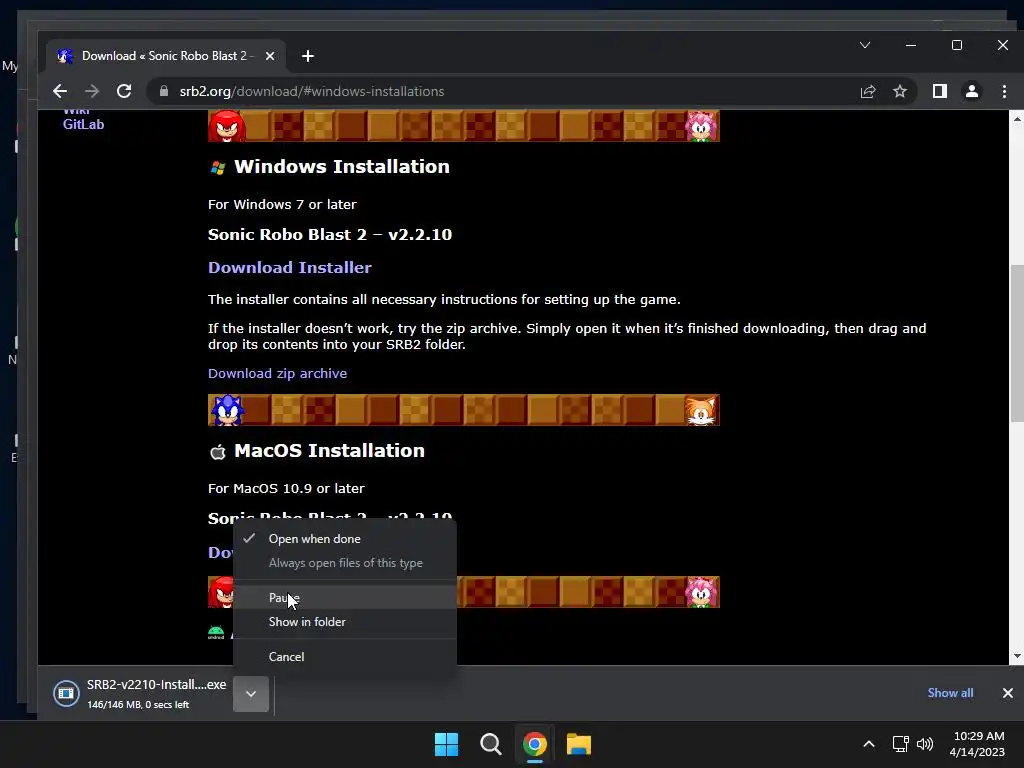Viewport: 1024px width, 768px height.
Task: Open the Windows Start menu
Action: tap(447, 744)
